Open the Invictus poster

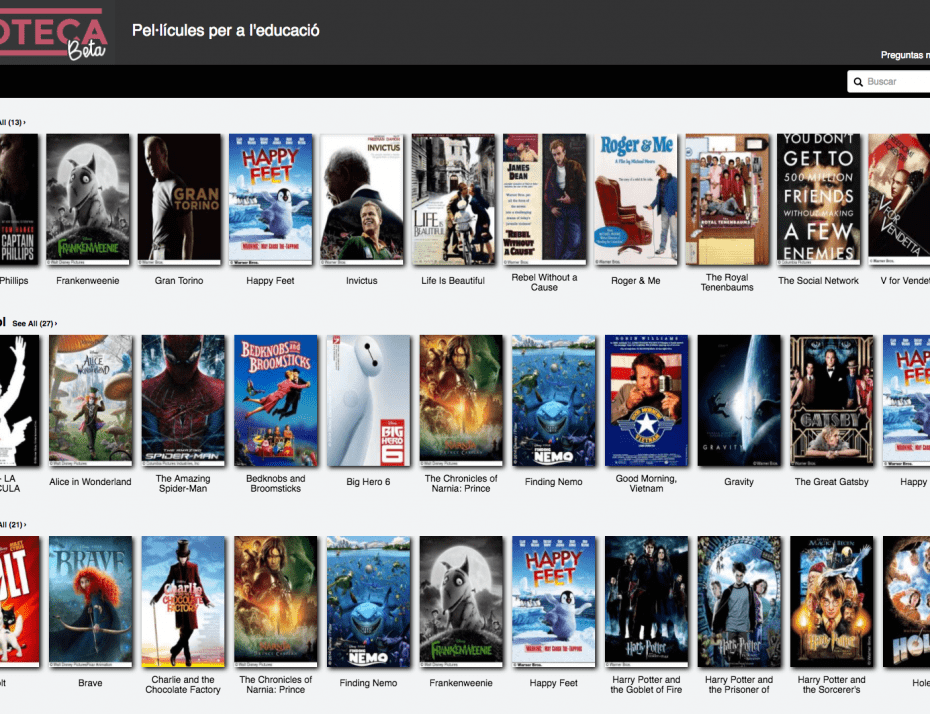[x=362, y=199]
